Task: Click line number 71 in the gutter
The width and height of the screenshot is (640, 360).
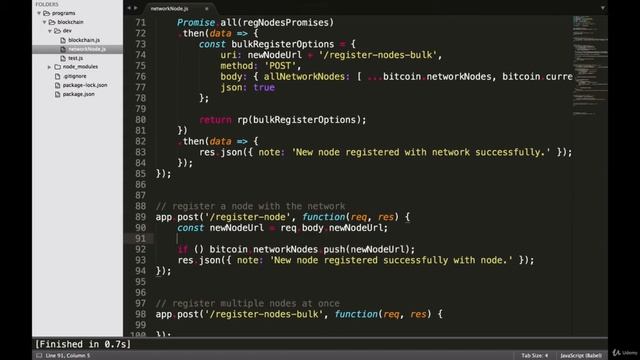Action: 140,22
